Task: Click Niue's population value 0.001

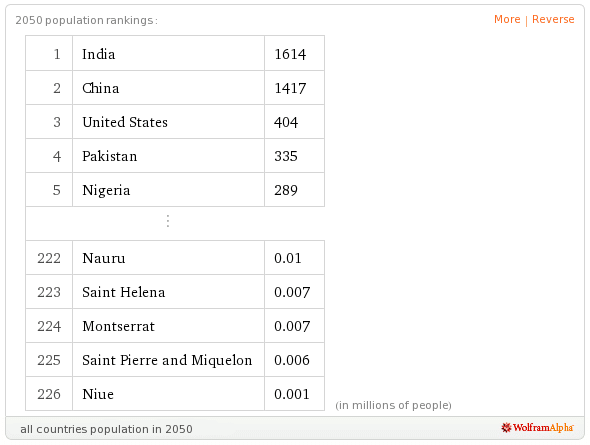Action: click(x=292, y=394)
